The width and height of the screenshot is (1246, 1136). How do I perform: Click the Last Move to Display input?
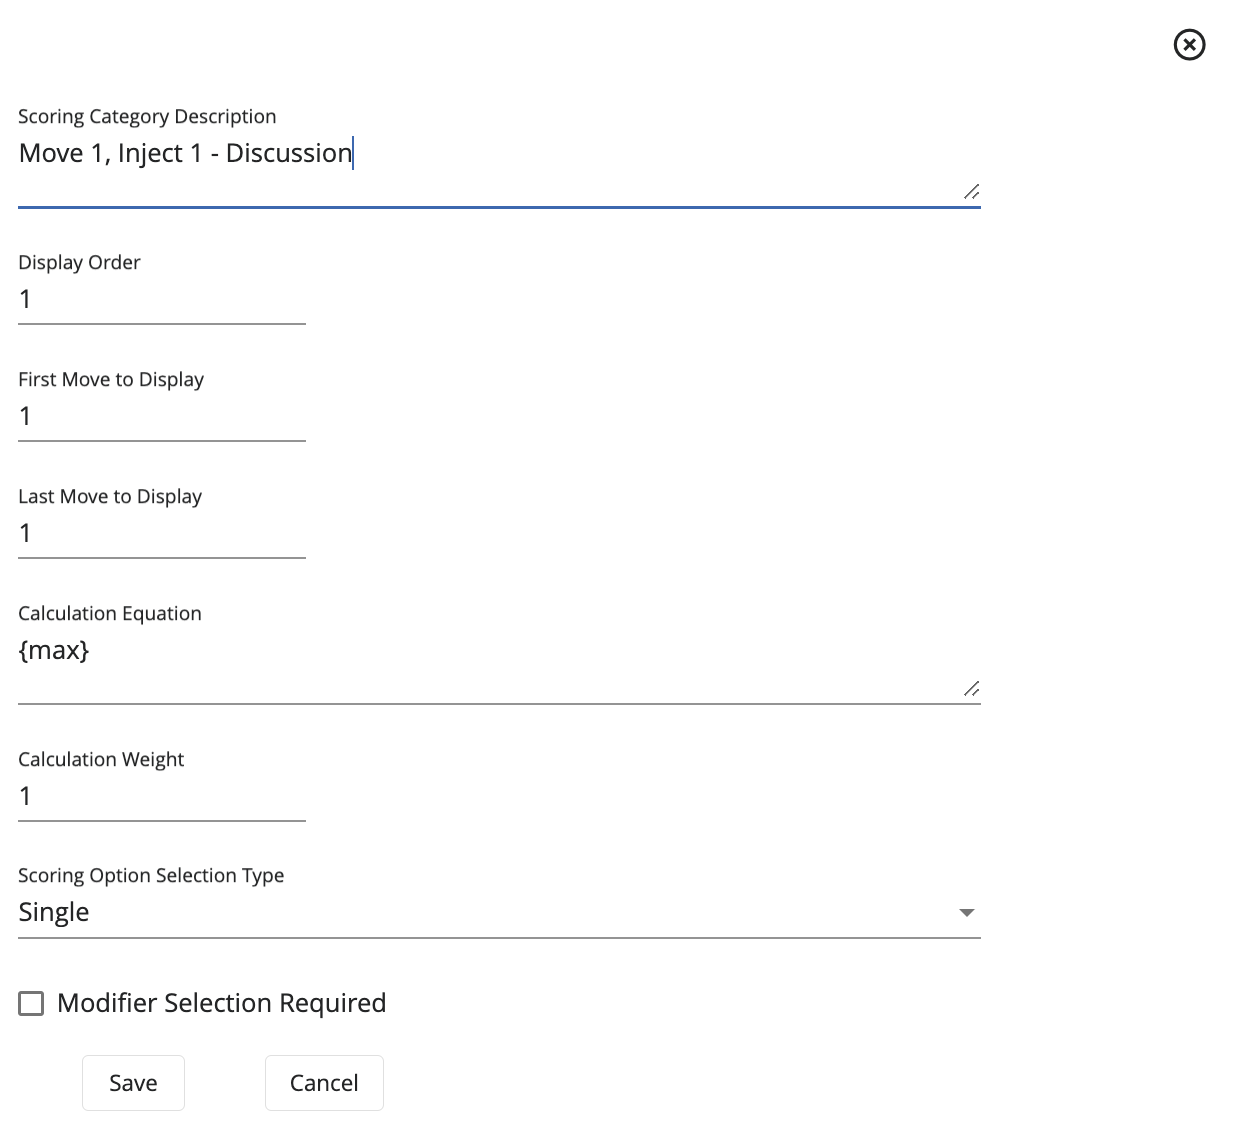coord(161,533)
